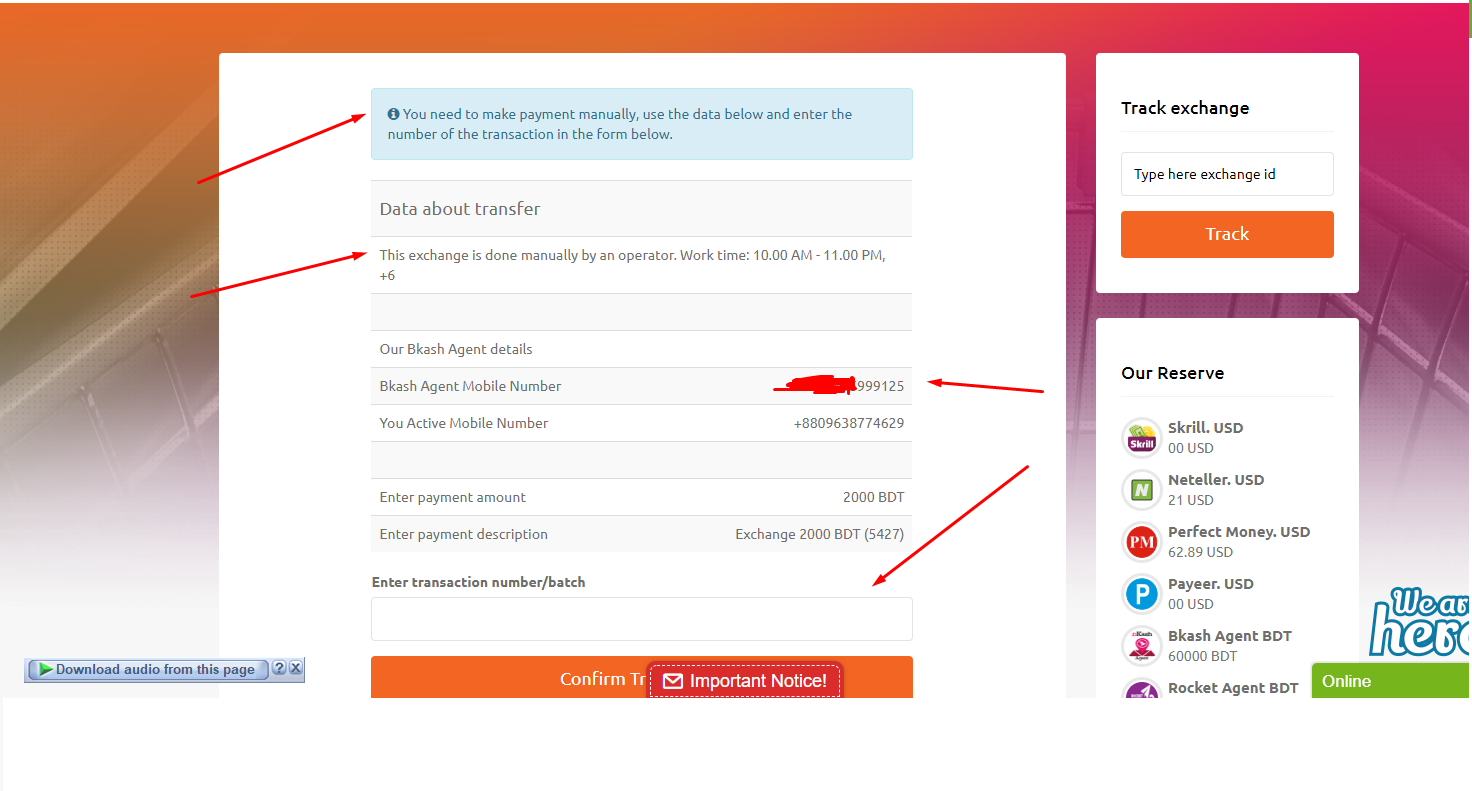The height and width of the screenshot is (791, 1472).
Task: Click the Data about transfer heading
Action: pos(460,209)
